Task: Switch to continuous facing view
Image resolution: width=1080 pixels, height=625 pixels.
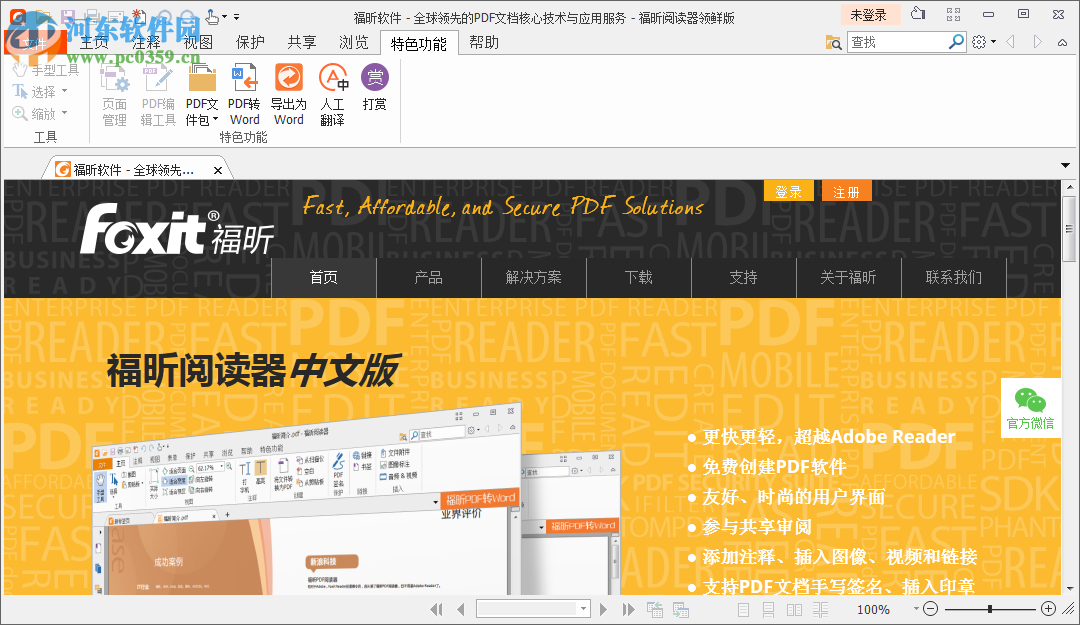Action: 820,610
